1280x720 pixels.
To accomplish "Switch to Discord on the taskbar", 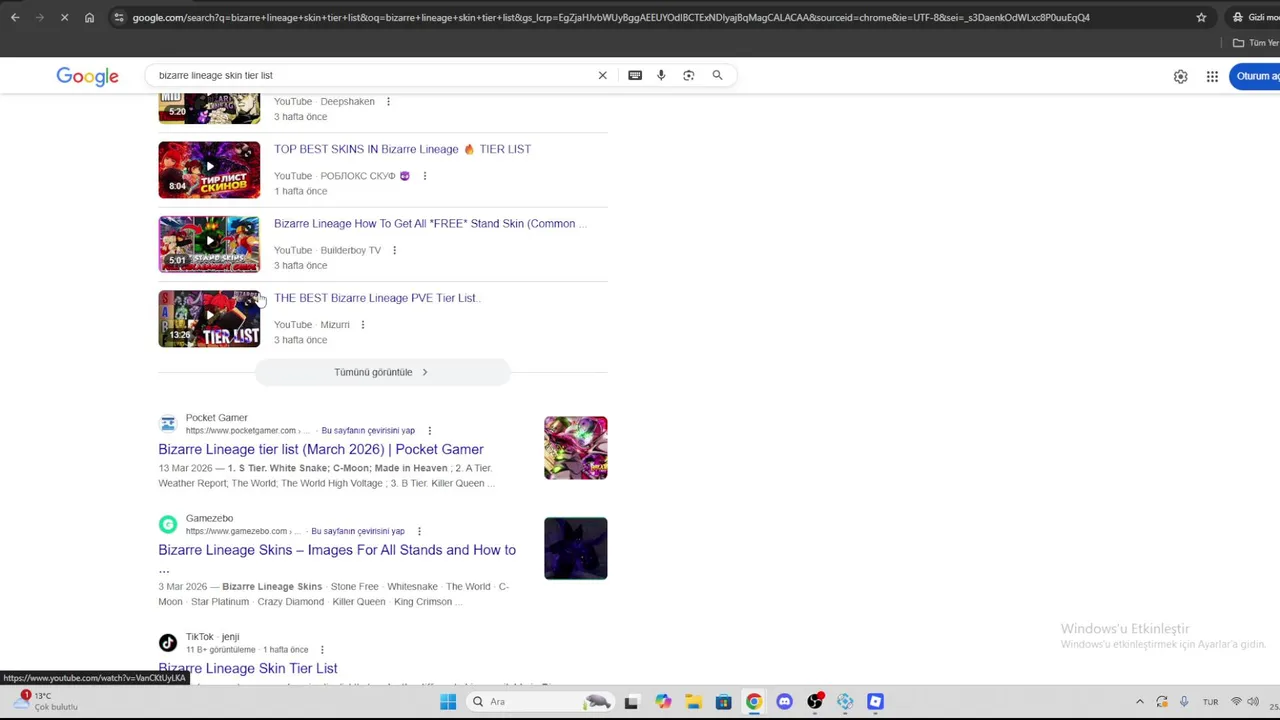I will tap(784, 702).
